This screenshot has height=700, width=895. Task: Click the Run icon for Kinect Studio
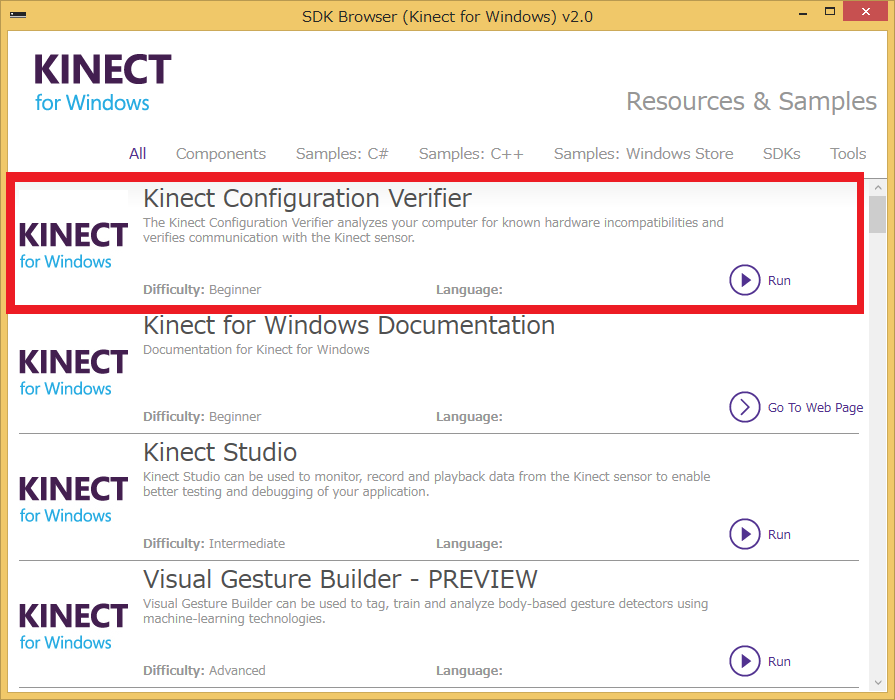coord(745,534)
